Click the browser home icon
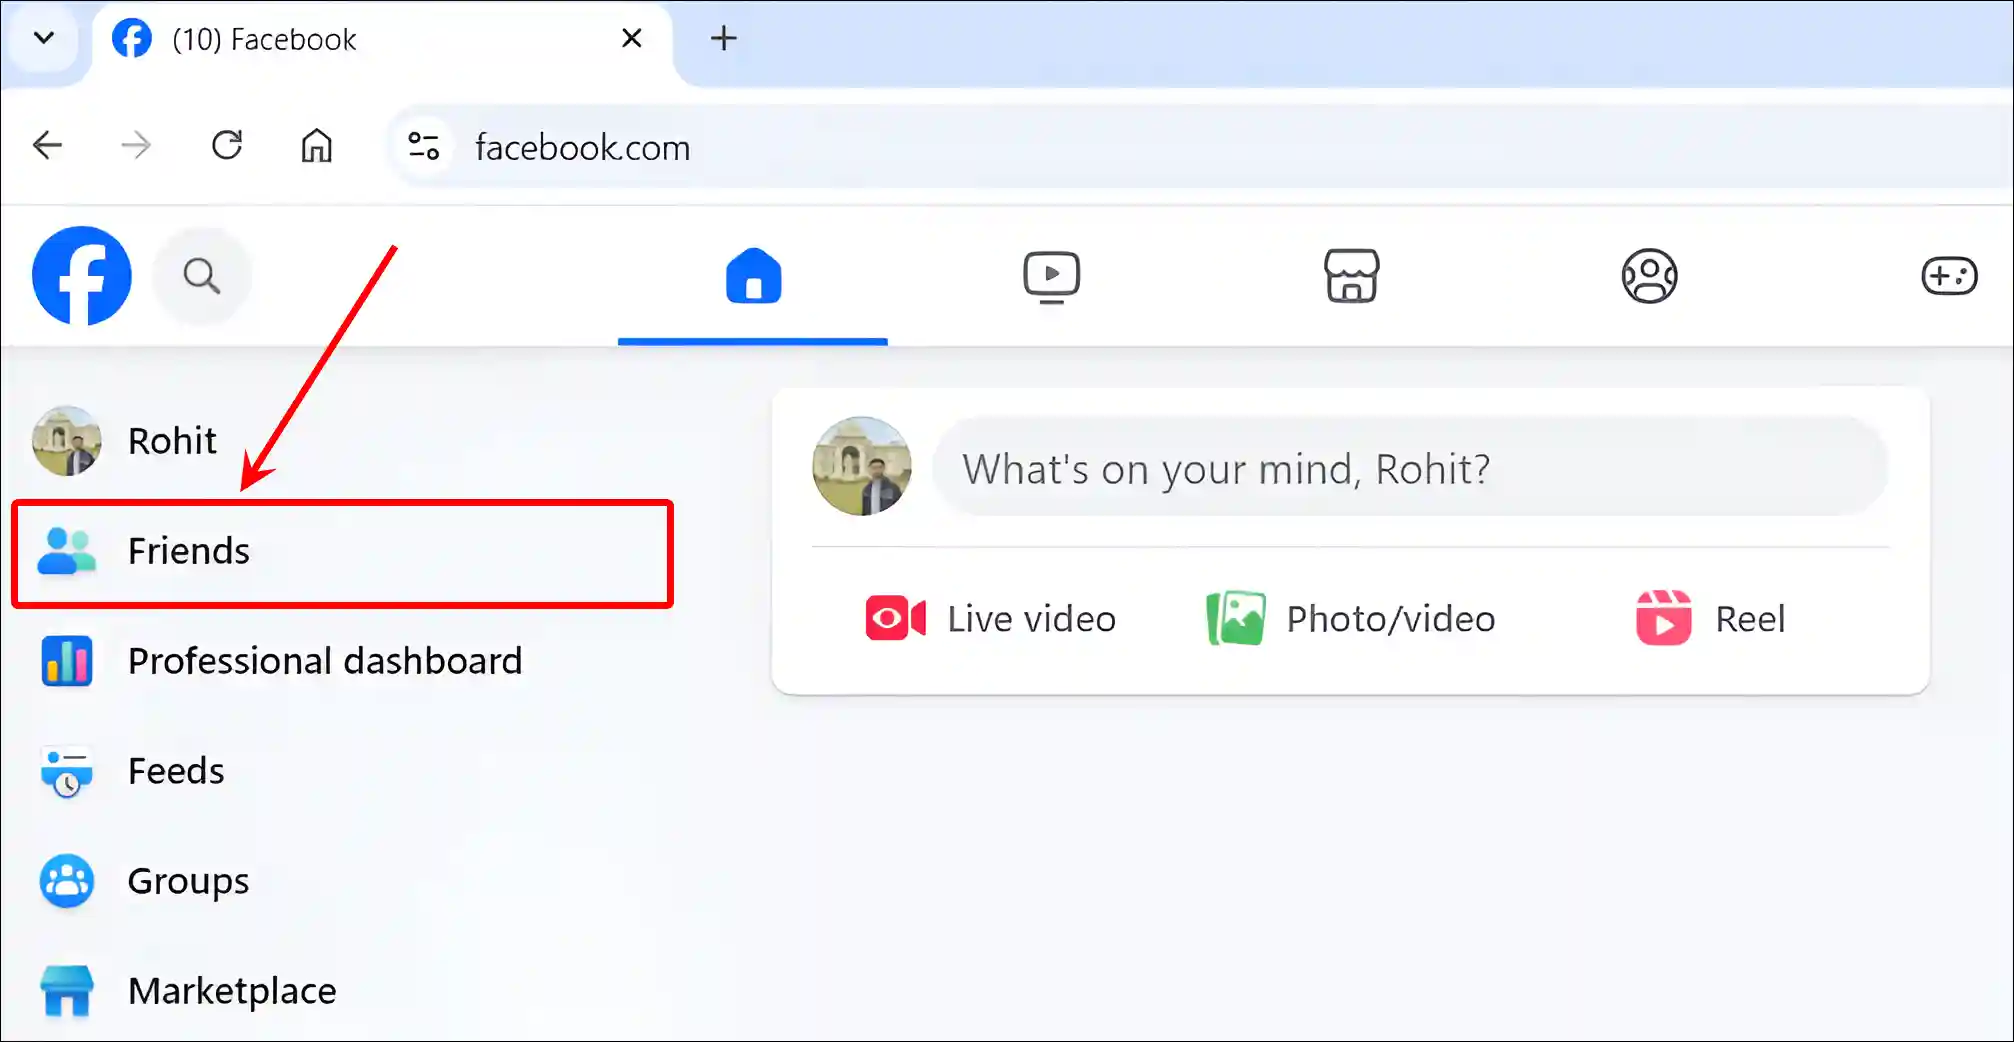 coord(317,146)
